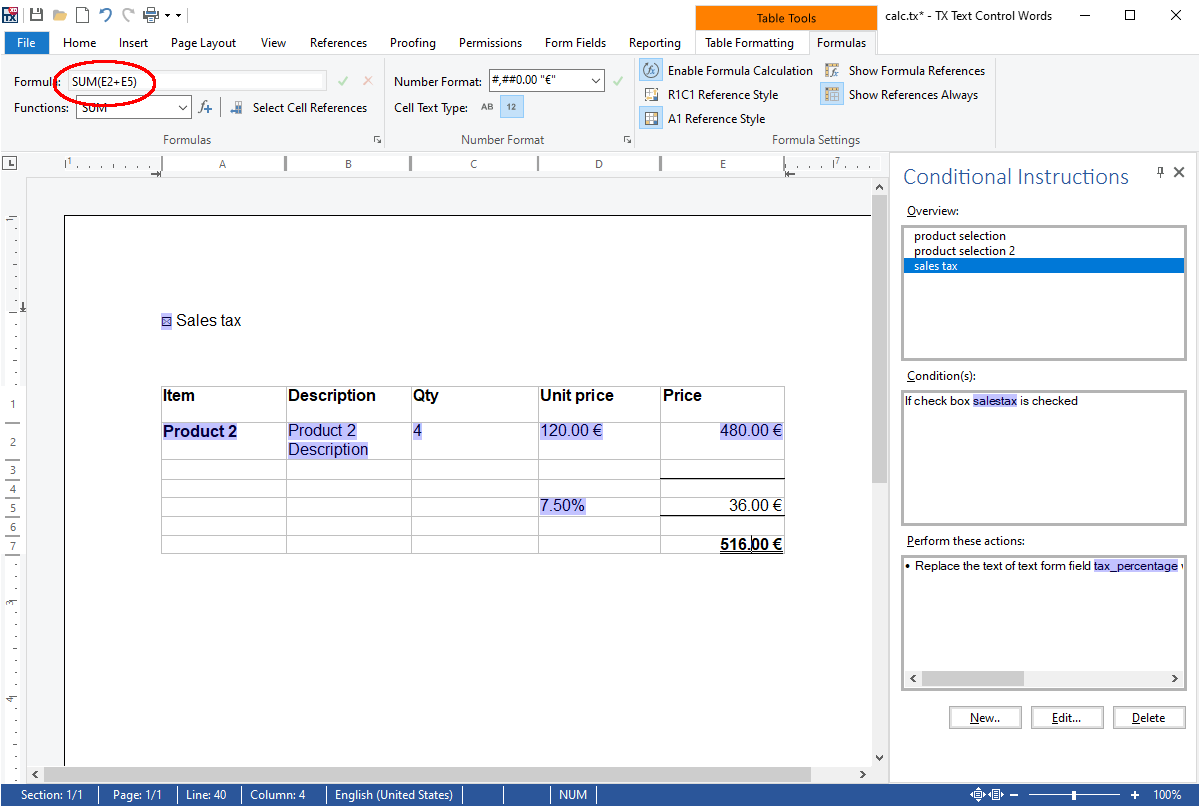Click the Print icon
Viewport: 1200px width, 807px height.
[151, 15]
